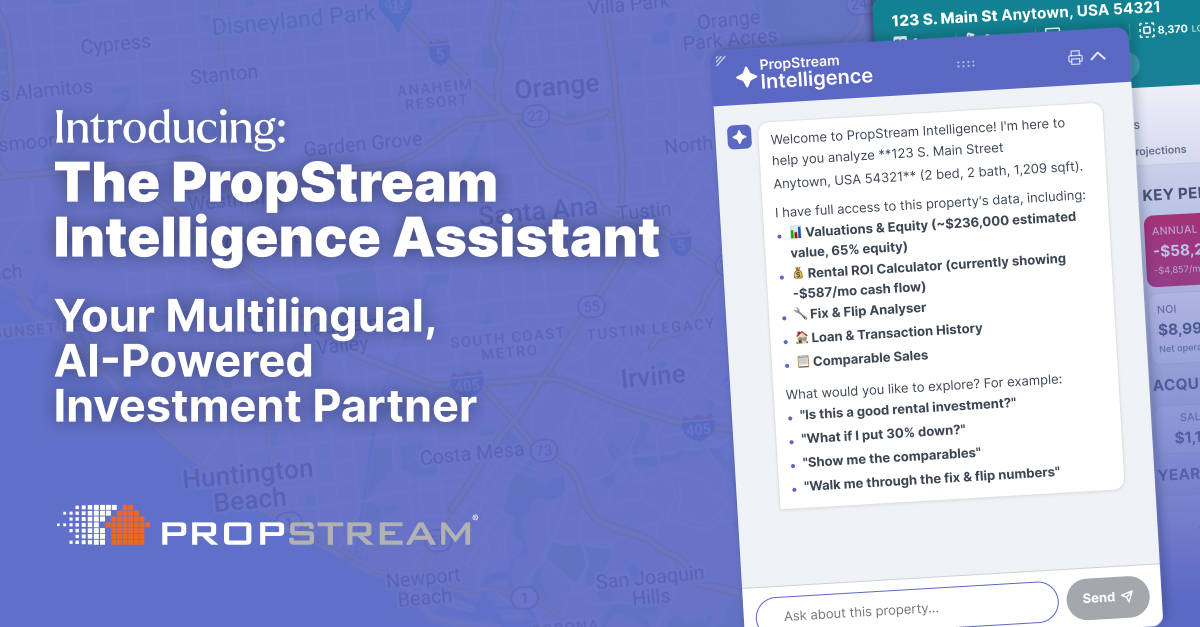Click the lot size icon next to 8,370

click(1146, 30)
